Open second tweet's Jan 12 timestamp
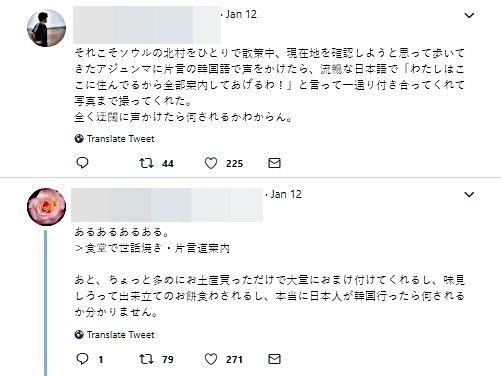 (x=286, y=194)
